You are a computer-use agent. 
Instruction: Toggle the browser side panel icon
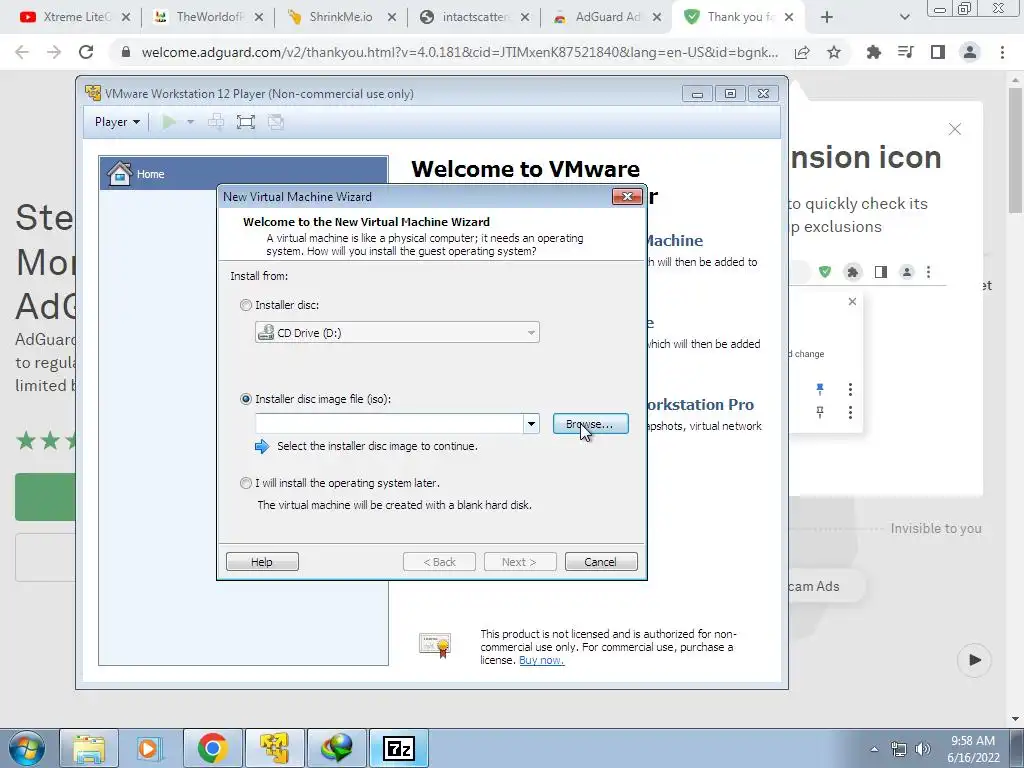click(x=938, y=52)
